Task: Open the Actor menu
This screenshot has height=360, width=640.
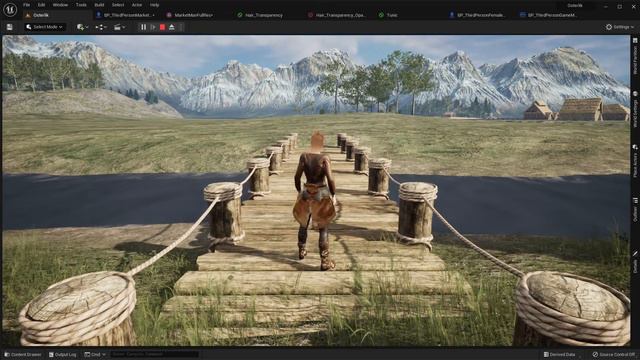Action: 137,5
